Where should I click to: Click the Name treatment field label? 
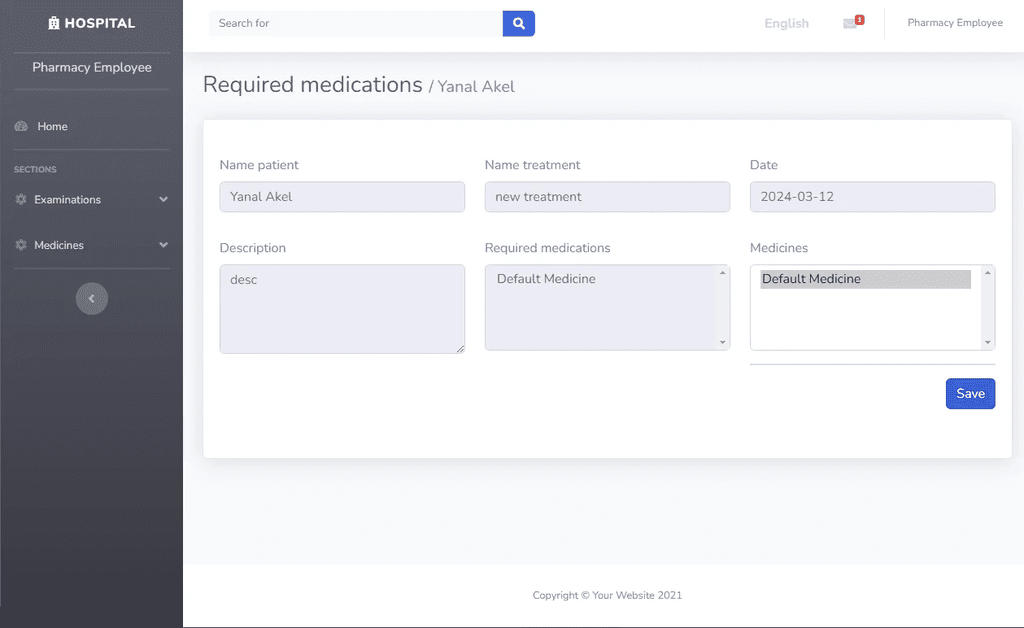532,165
